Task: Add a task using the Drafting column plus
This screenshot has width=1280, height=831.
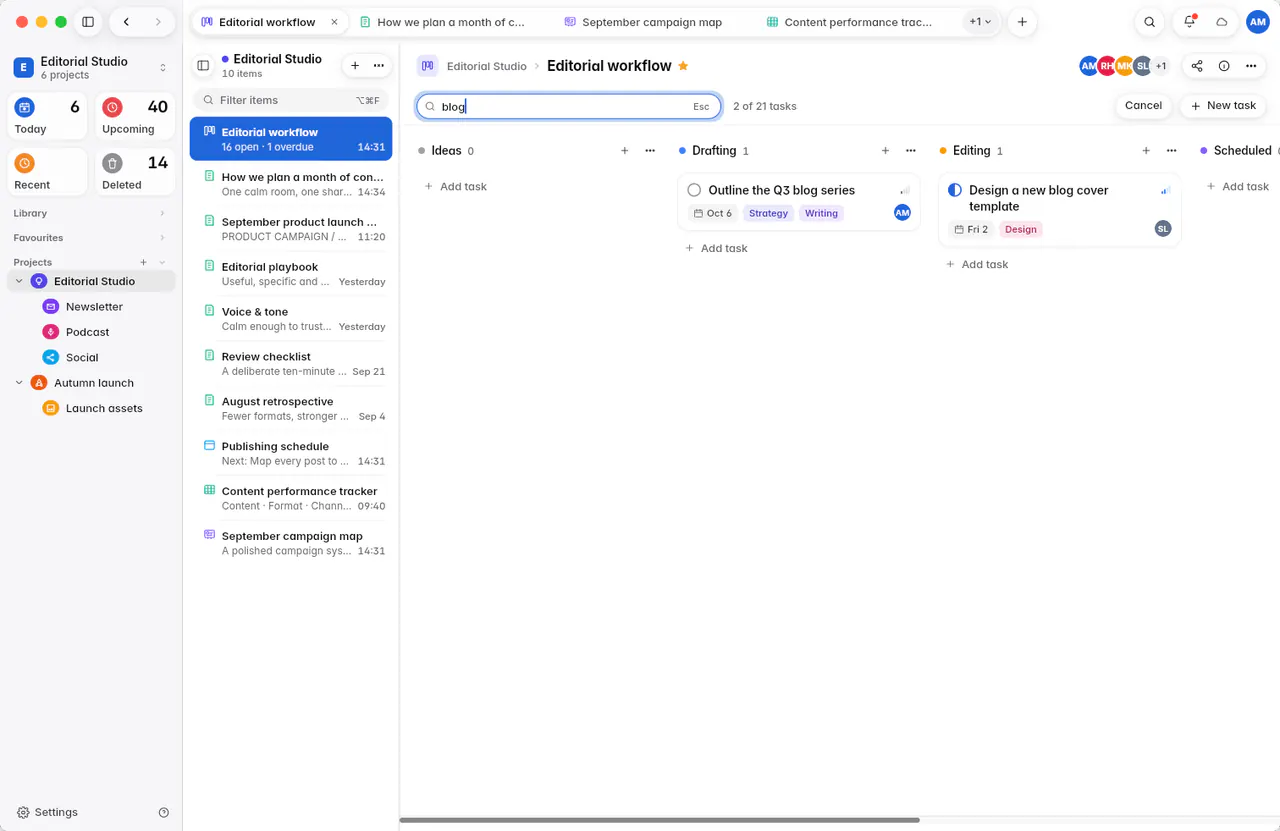Action: point(885,151)
